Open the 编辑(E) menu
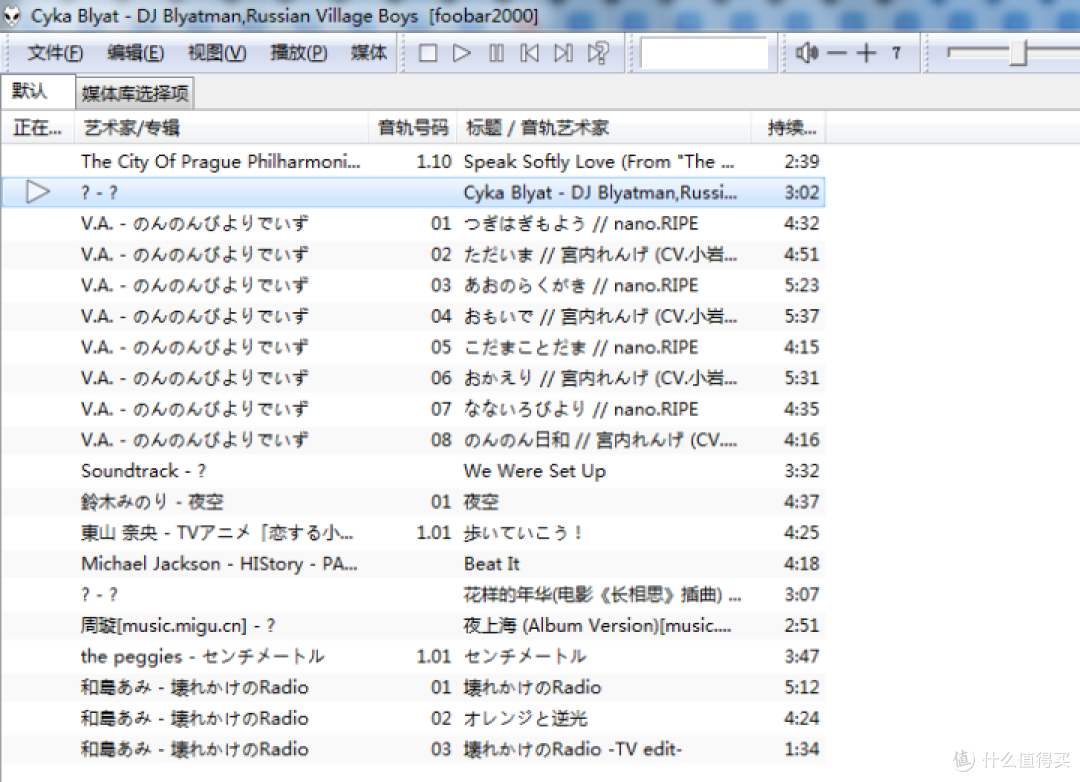 coord(136,52)
